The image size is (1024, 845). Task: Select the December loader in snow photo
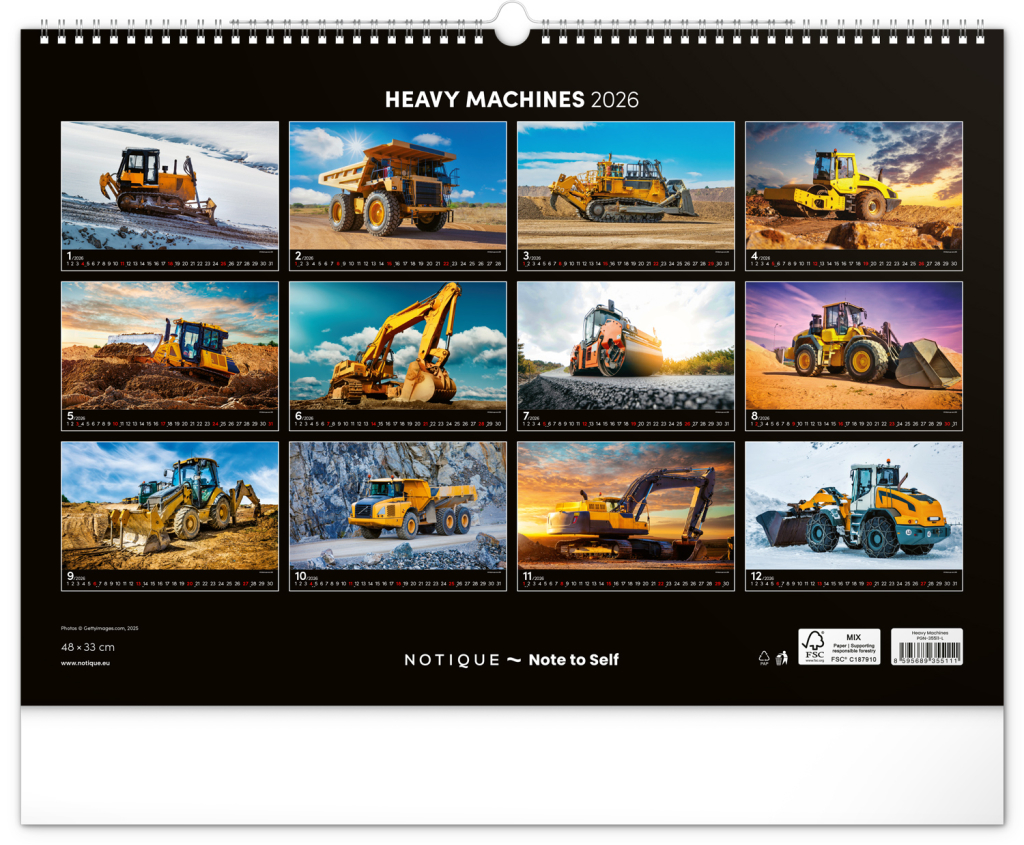(853, 505)
